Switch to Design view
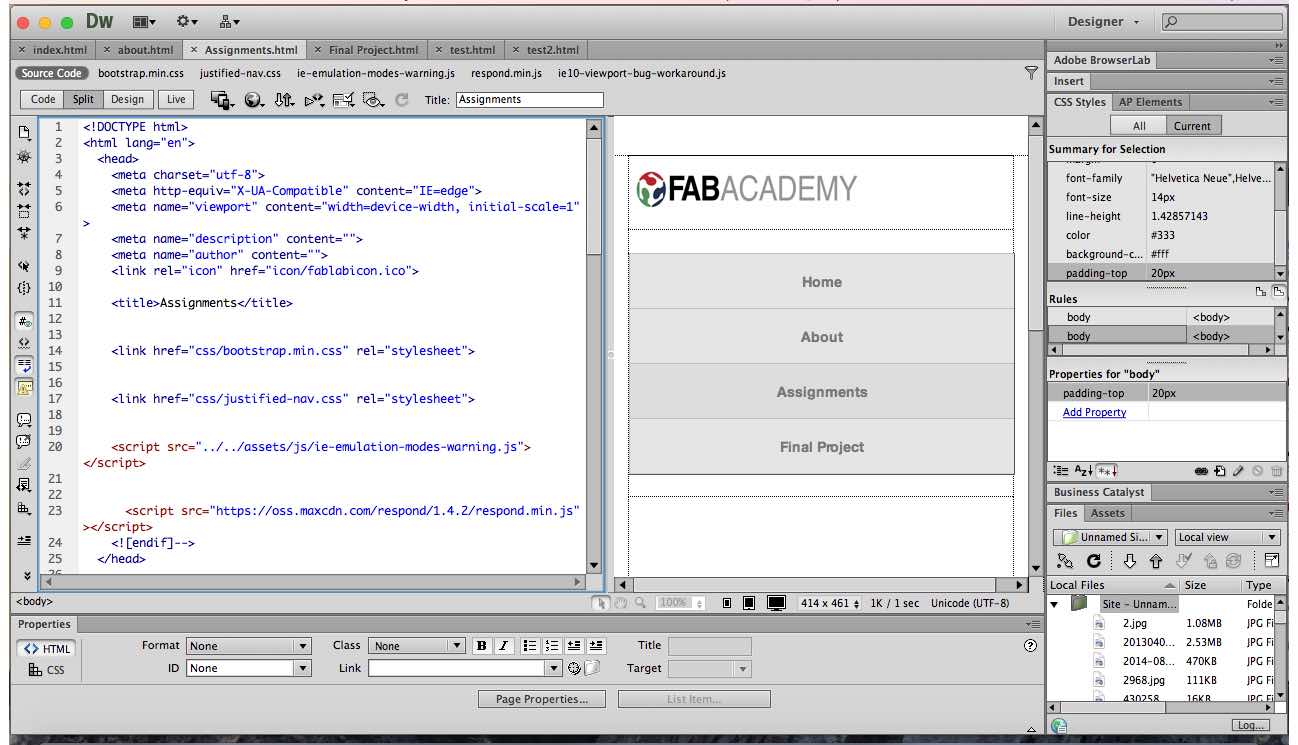This screenshot has height=745, width=1298. click(x=127, y=99)
